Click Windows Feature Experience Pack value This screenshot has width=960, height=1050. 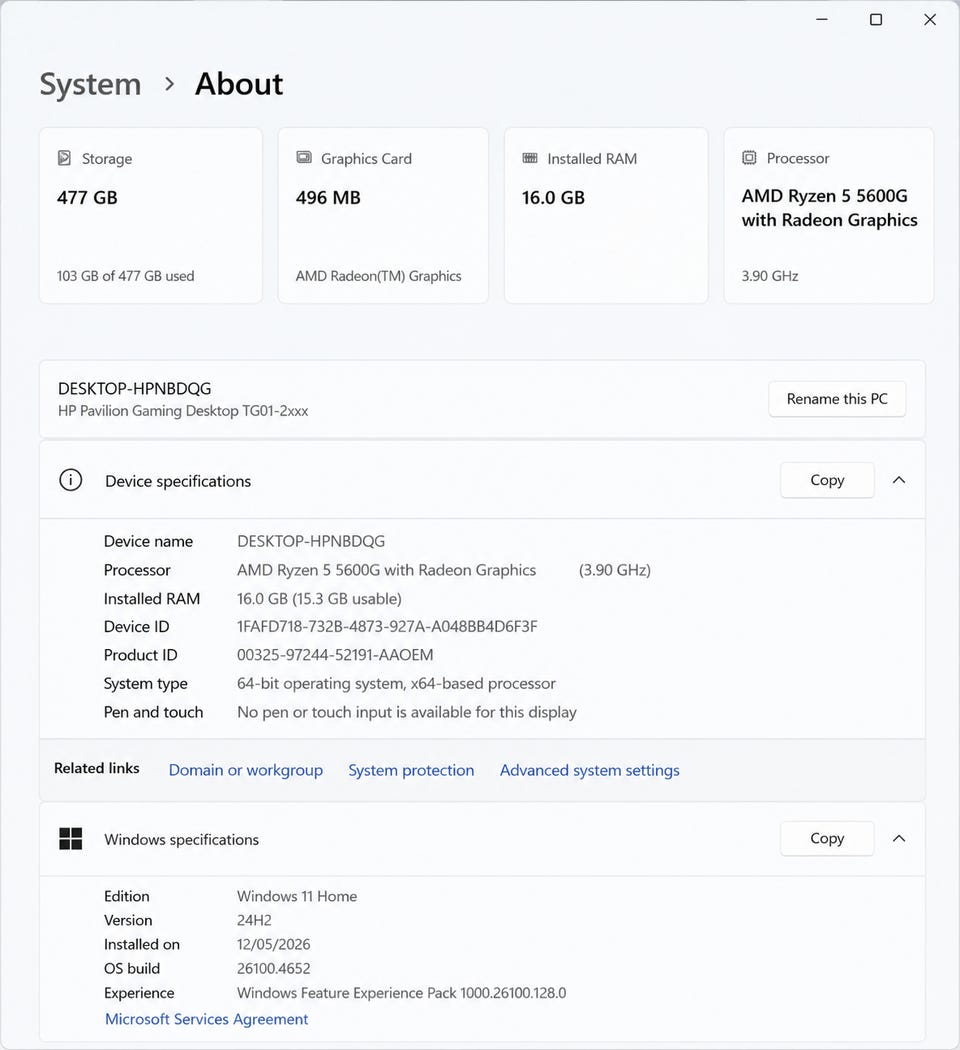(401, 993)
